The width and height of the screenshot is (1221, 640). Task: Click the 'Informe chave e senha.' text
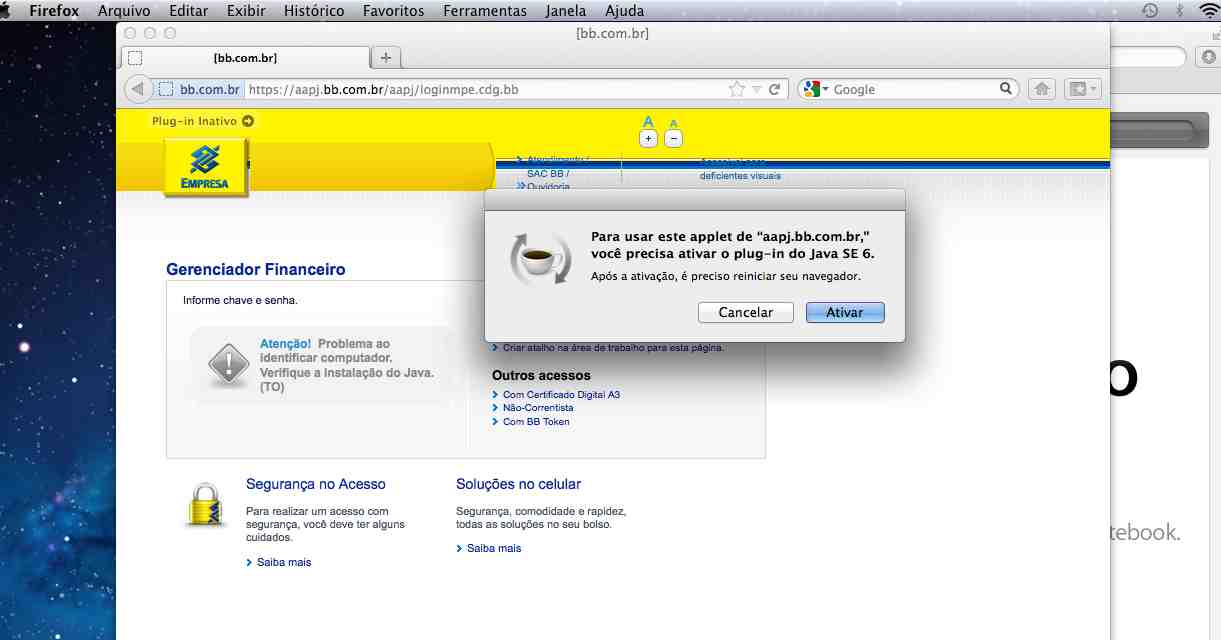click(240, 300)
